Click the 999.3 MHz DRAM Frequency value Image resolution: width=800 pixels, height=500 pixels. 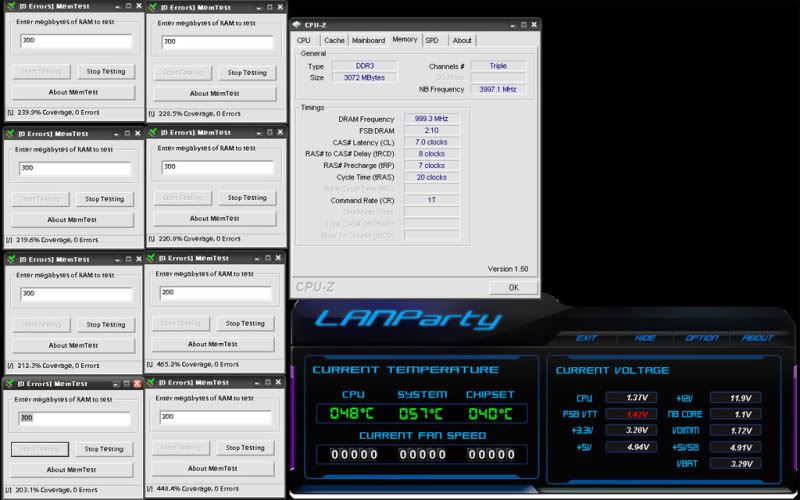point(431,118)
